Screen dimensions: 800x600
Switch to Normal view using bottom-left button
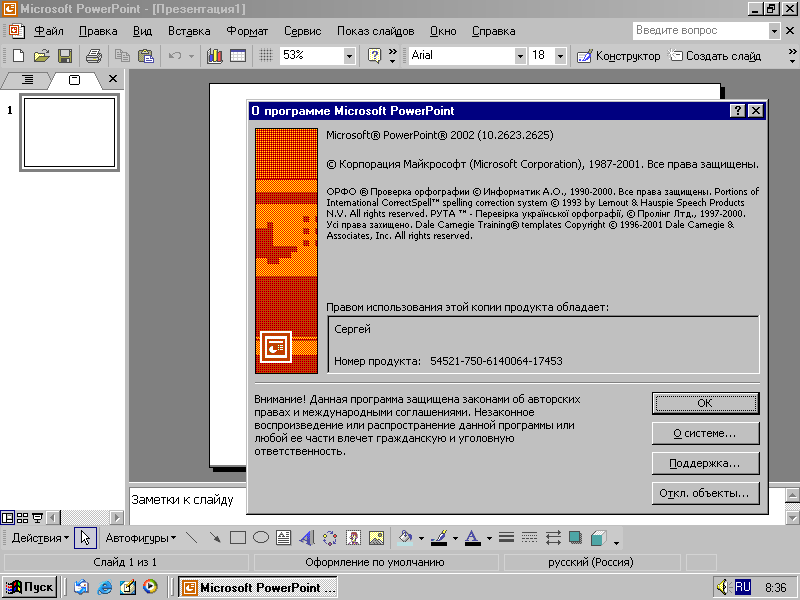[8, 518]
